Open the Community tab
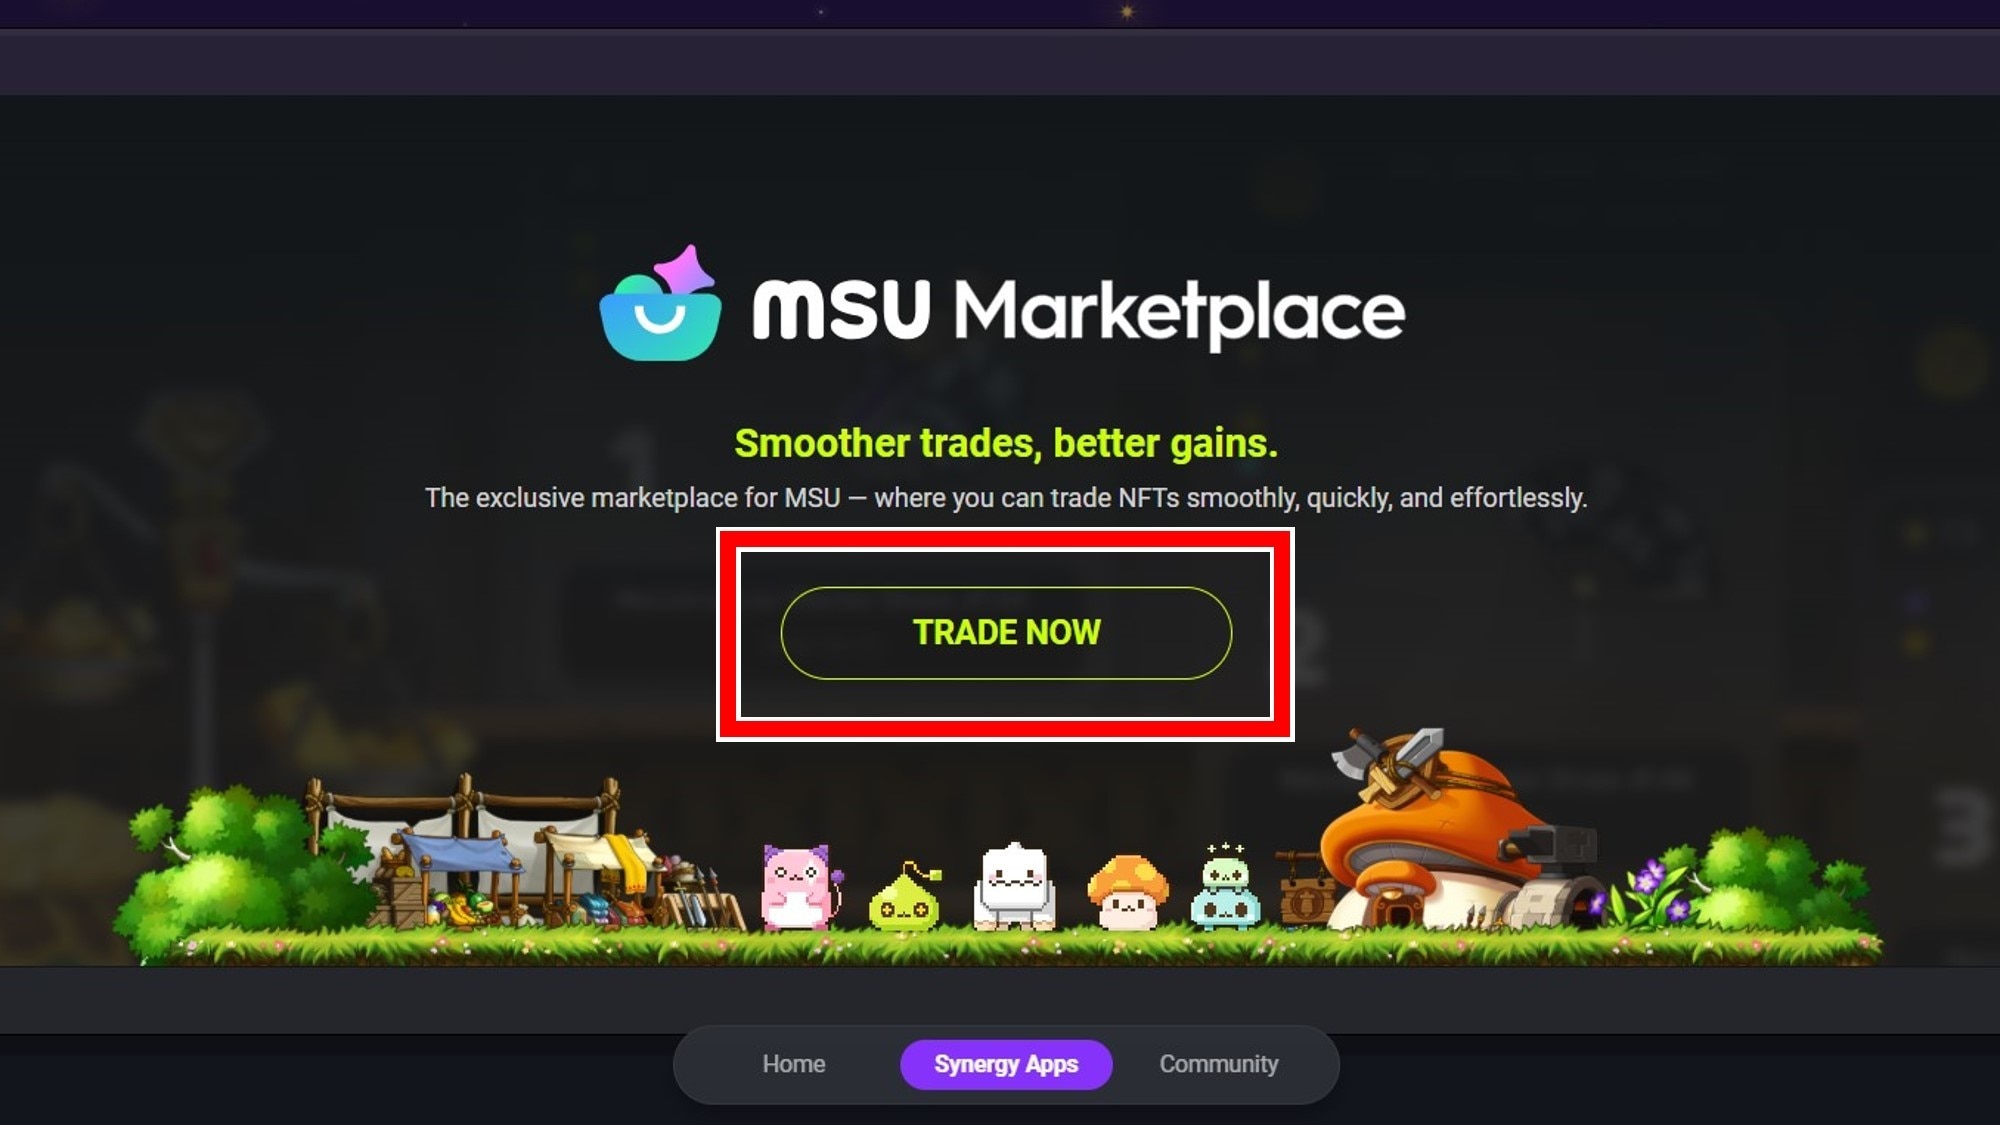The height and width of the screenshot is (1125, 2000). point(1219,1064)
